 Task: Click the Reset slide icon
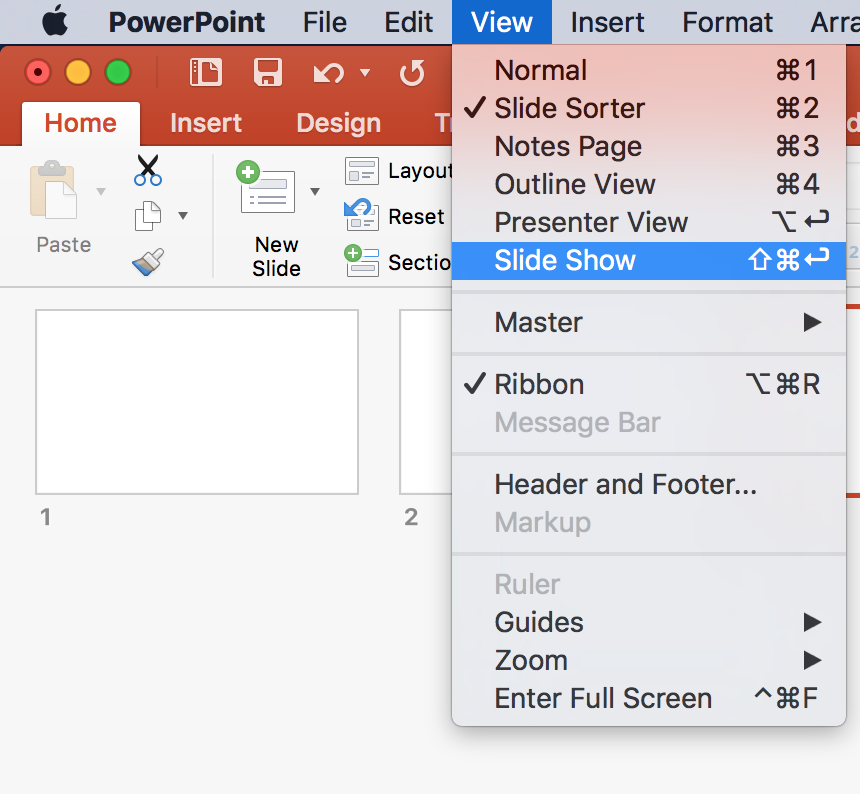[361, 214]
